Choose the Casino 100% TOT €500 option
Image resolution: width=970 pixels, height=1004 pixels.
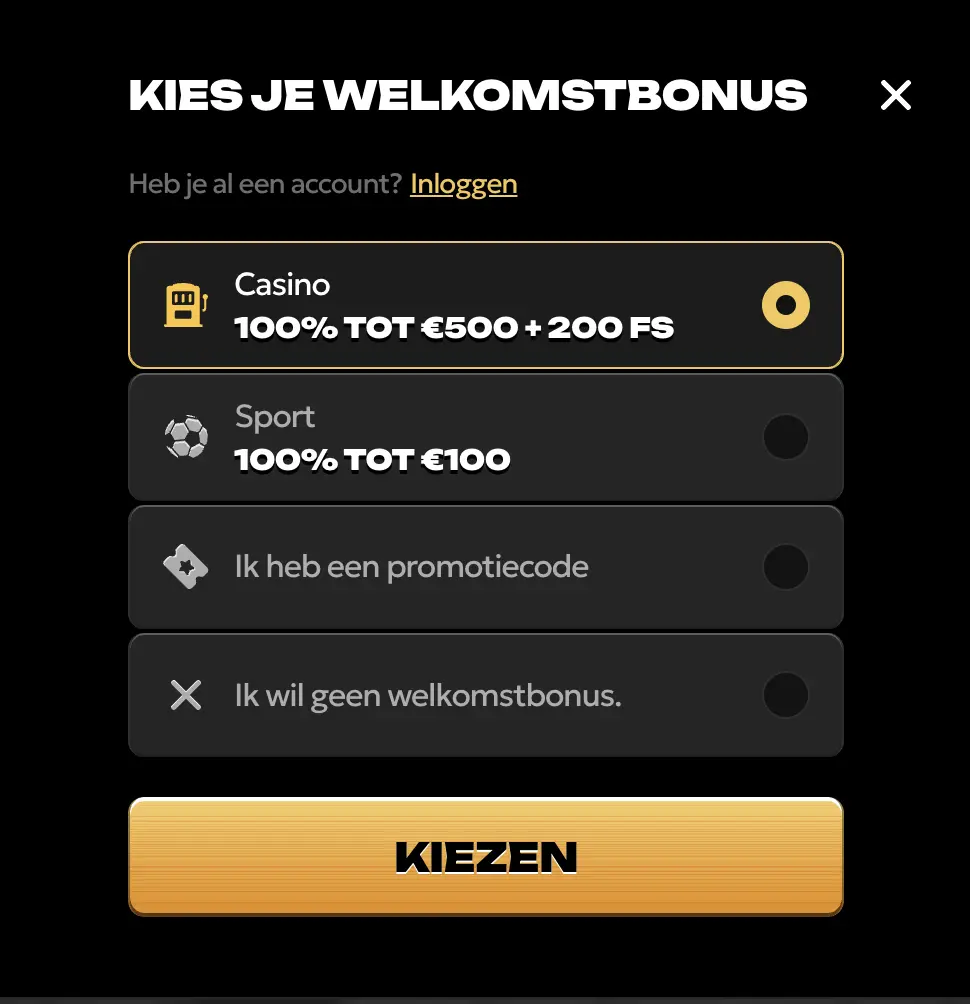(x=485, y=305)
